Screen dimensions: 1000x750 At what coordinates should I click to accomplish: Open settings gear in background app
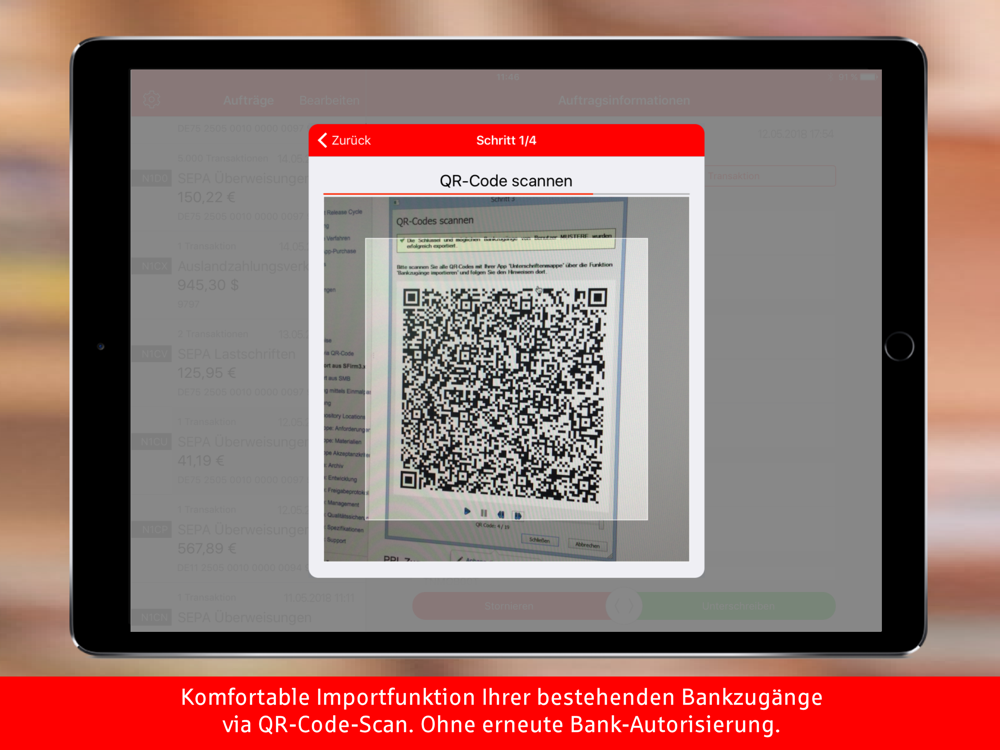point(152,100)
